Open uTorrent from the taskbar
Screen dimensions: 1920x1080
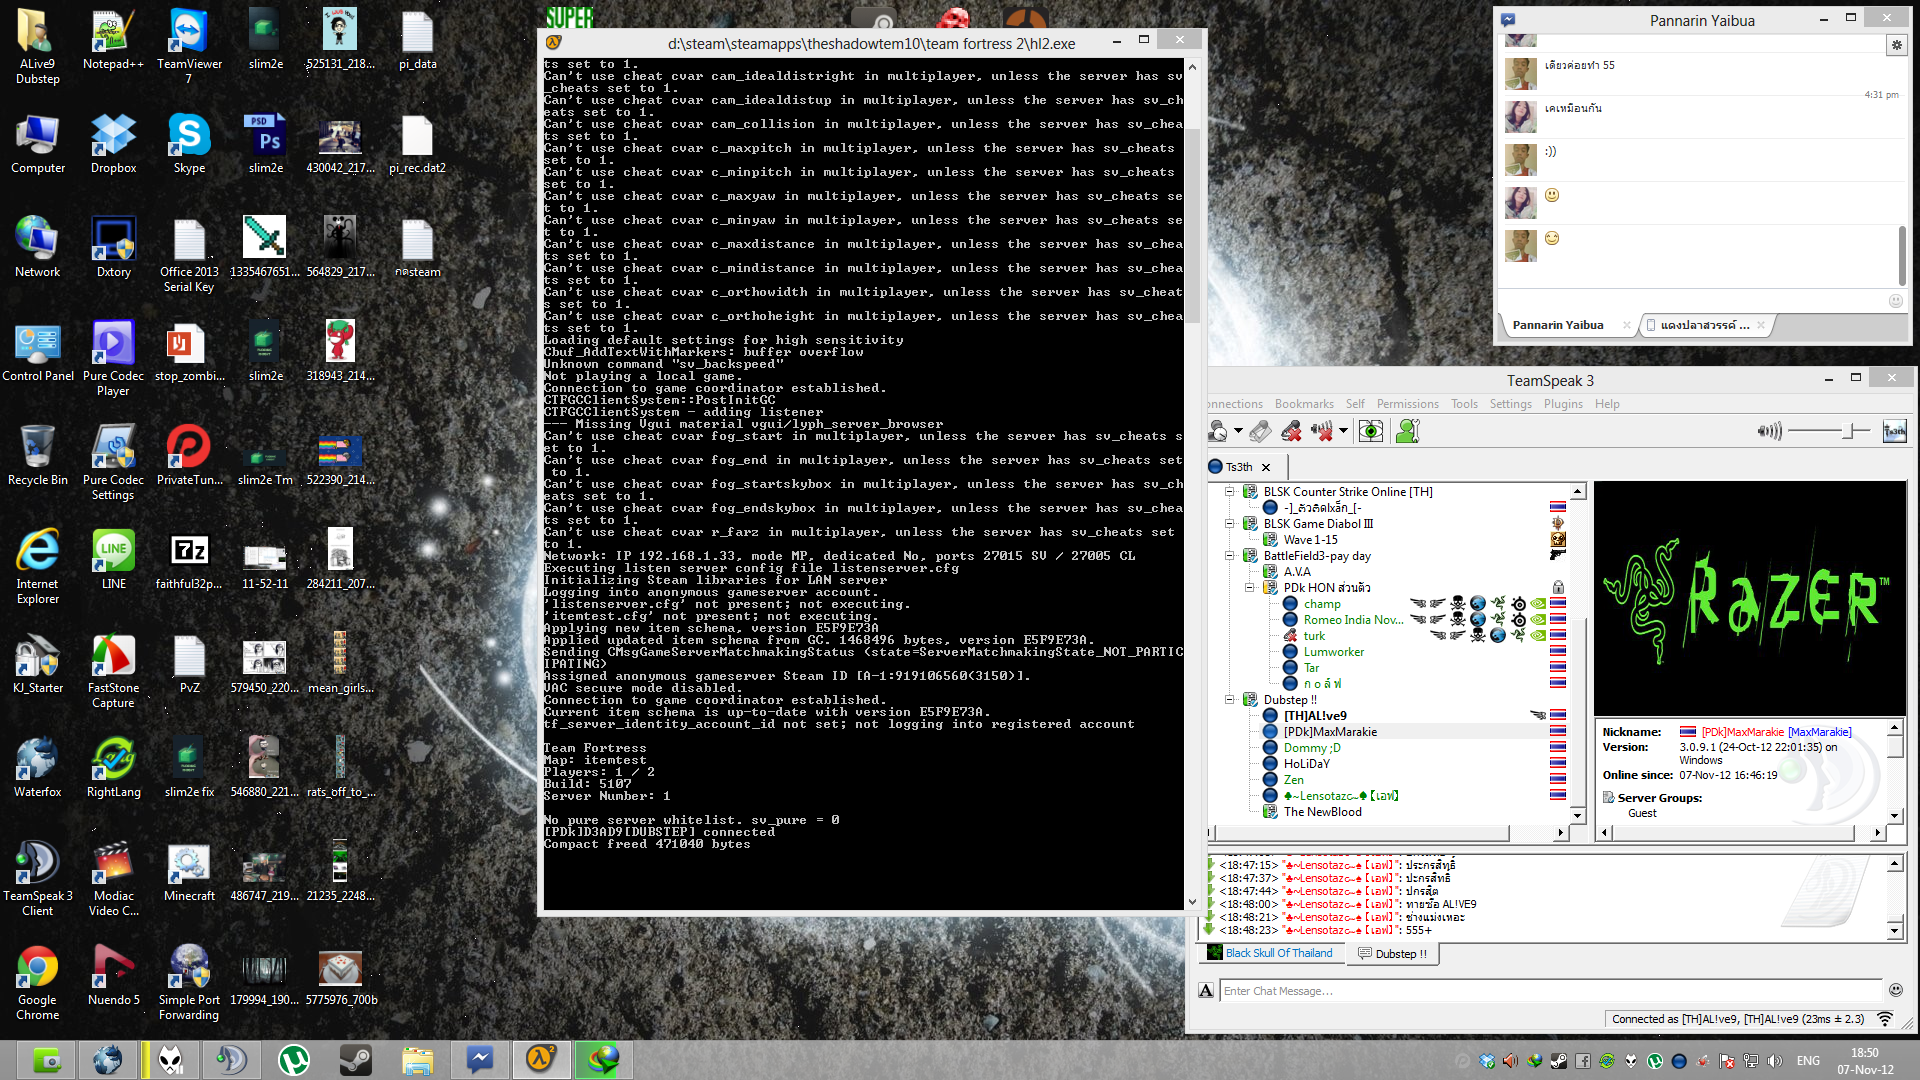tap(293, 1060)
